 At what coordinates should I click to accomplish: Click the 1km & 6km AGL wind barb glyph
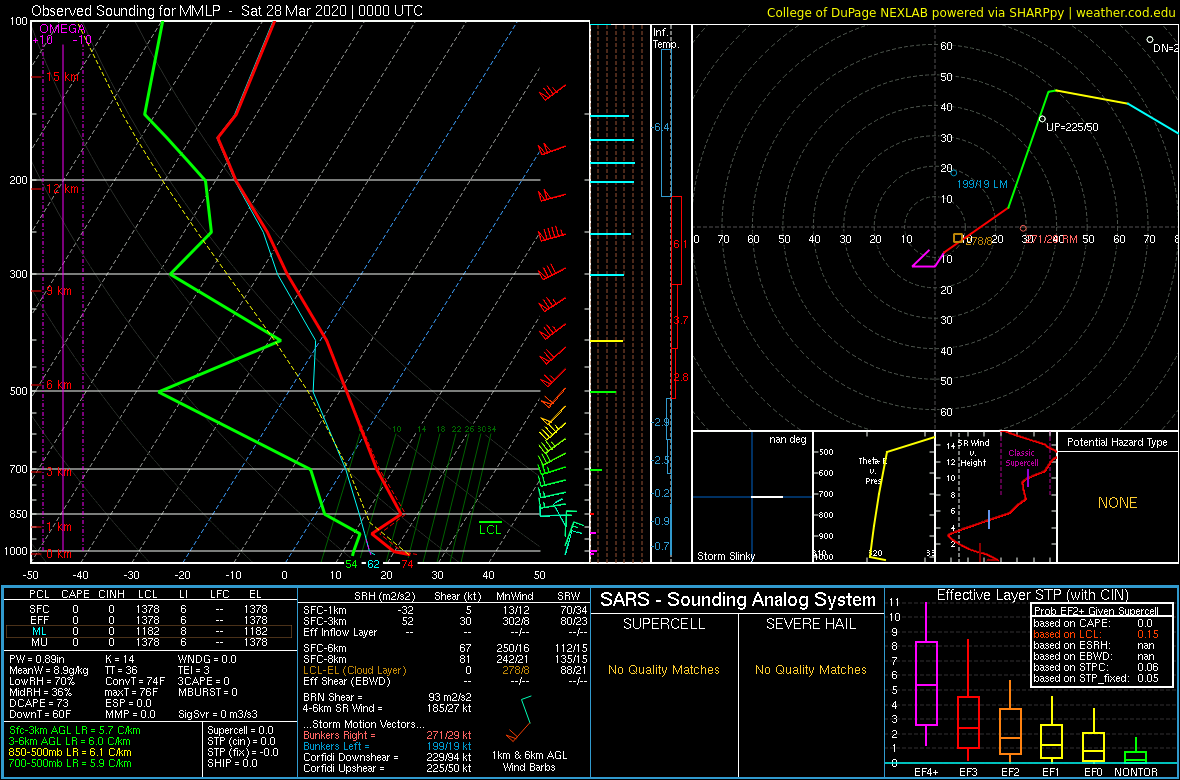(x=520, y=718)
